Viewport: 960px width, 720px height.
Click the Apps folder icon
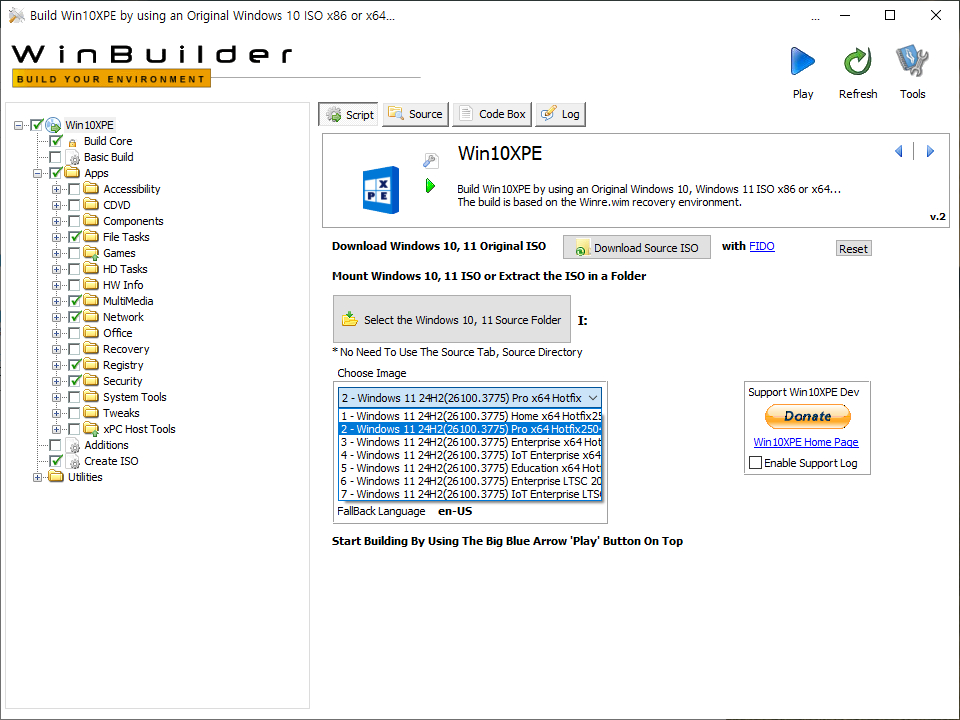coord(72,173)
